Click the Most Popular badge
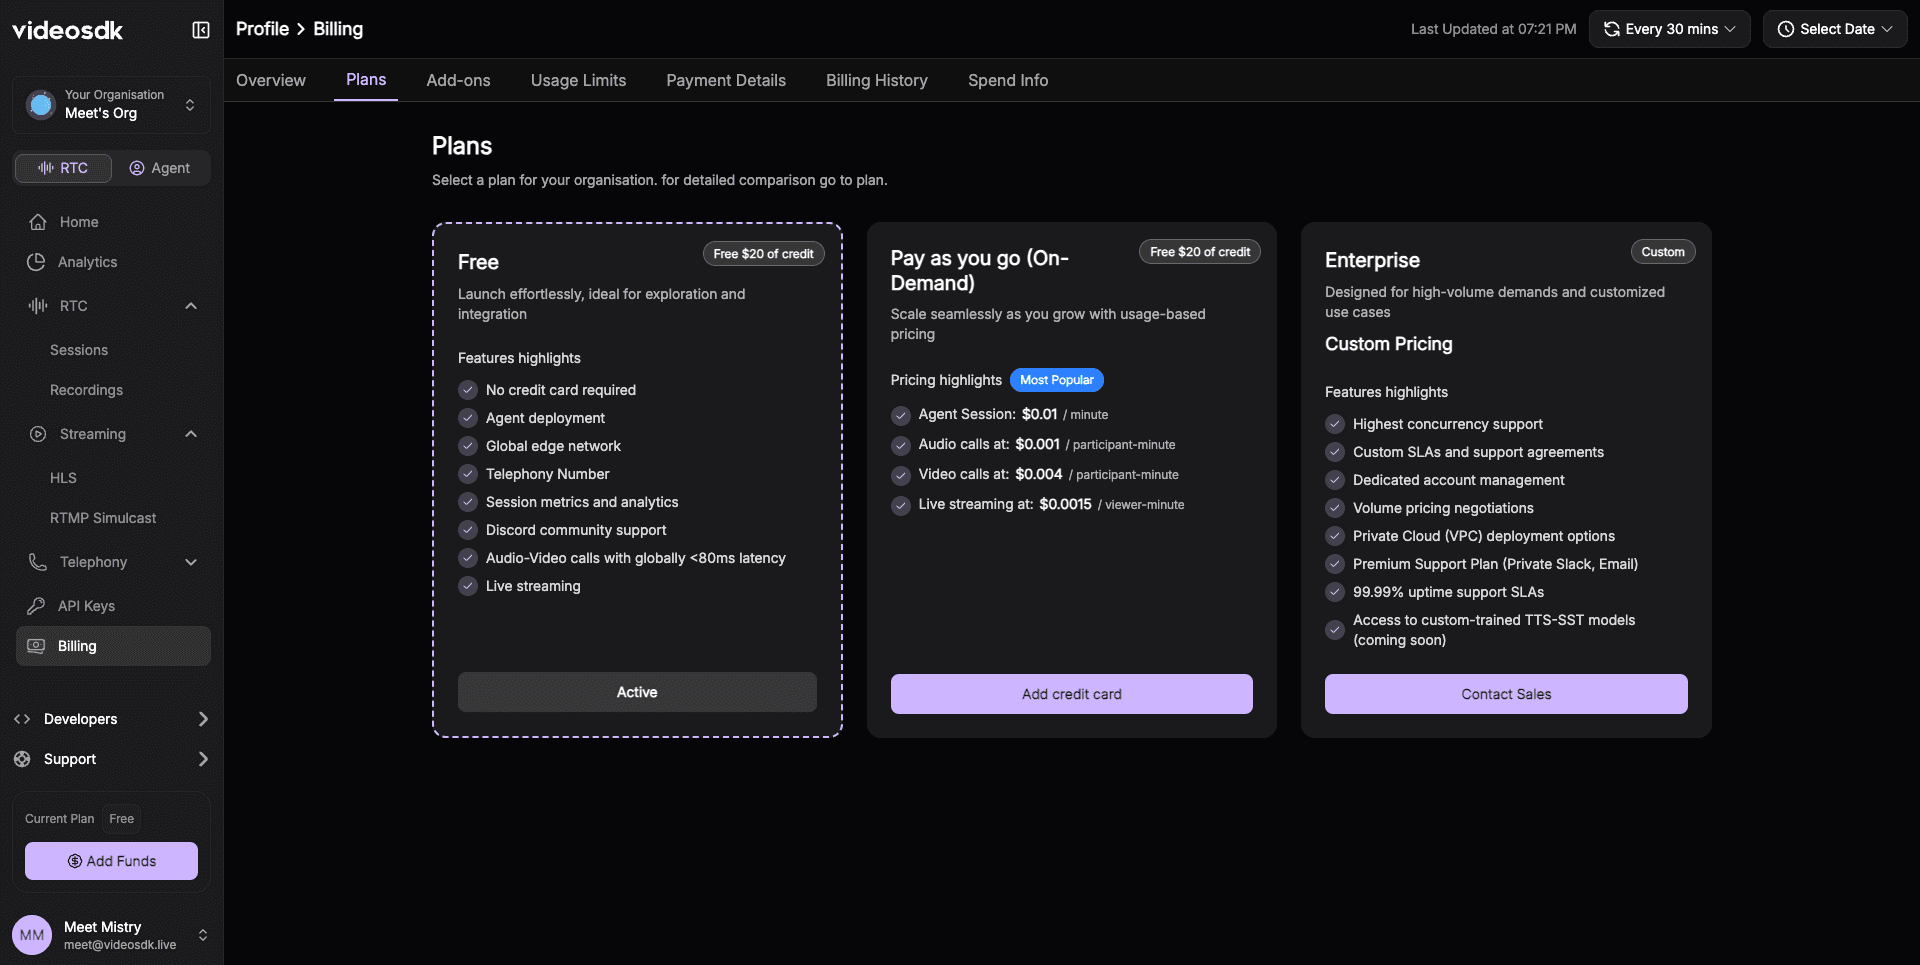1920x965 pixels. click(x=1056, y=380)
